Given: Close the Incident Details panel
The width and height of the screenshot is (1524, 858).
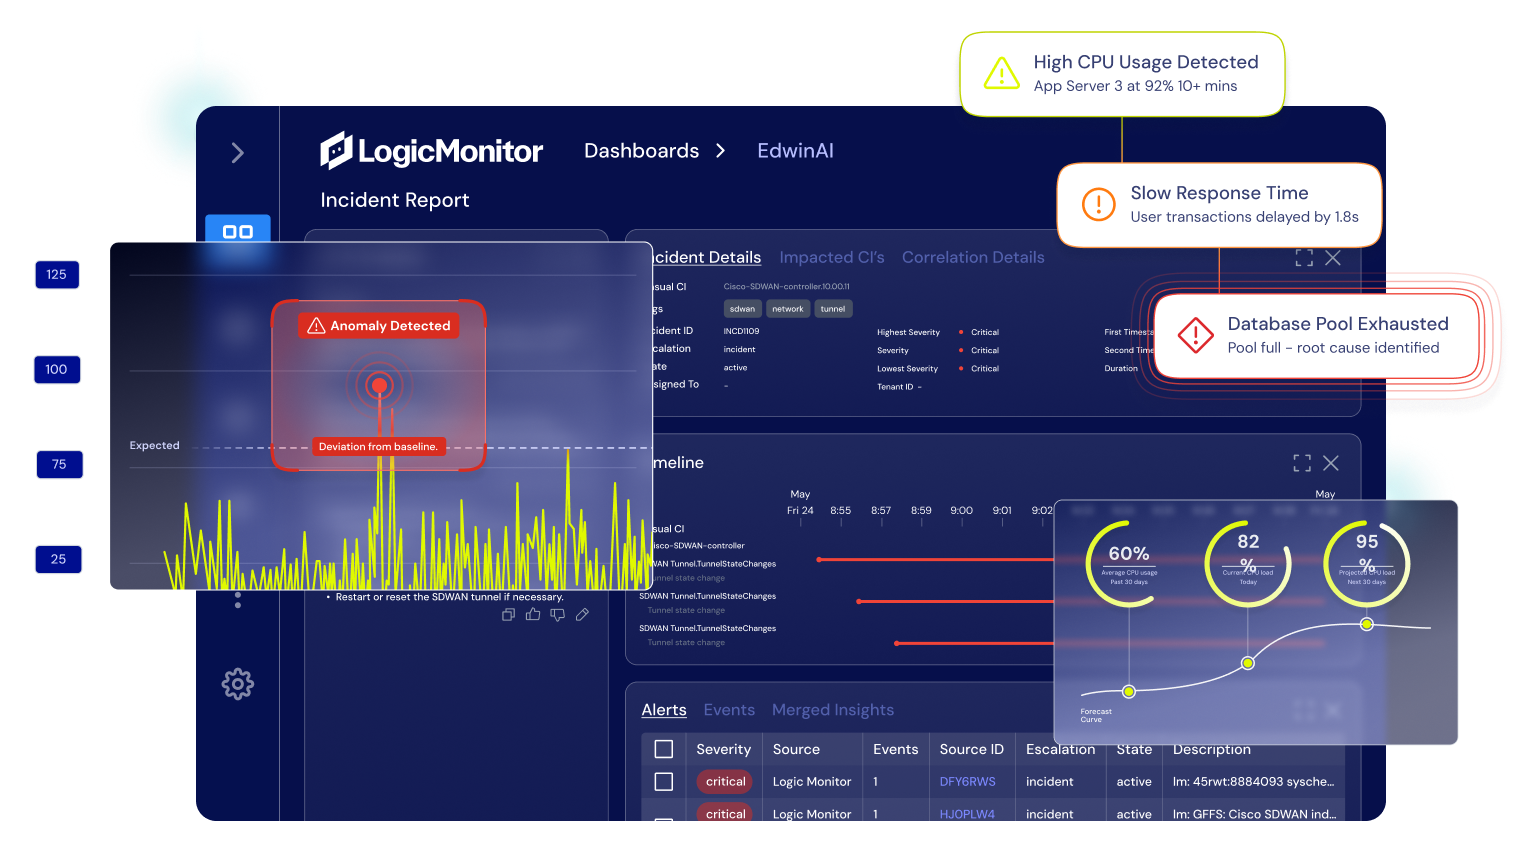Looking at the screenshot, I should [1333, 258].
